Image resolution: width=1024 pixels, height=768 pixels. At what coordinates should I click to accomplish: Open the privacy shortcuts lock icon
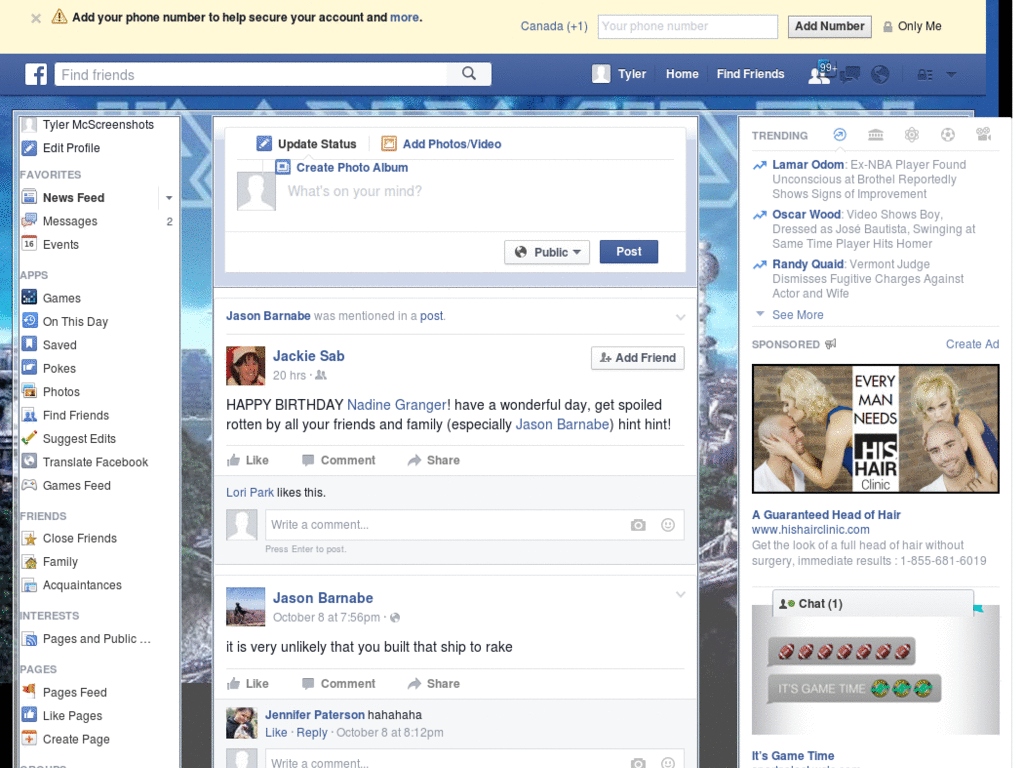(924, 74)
